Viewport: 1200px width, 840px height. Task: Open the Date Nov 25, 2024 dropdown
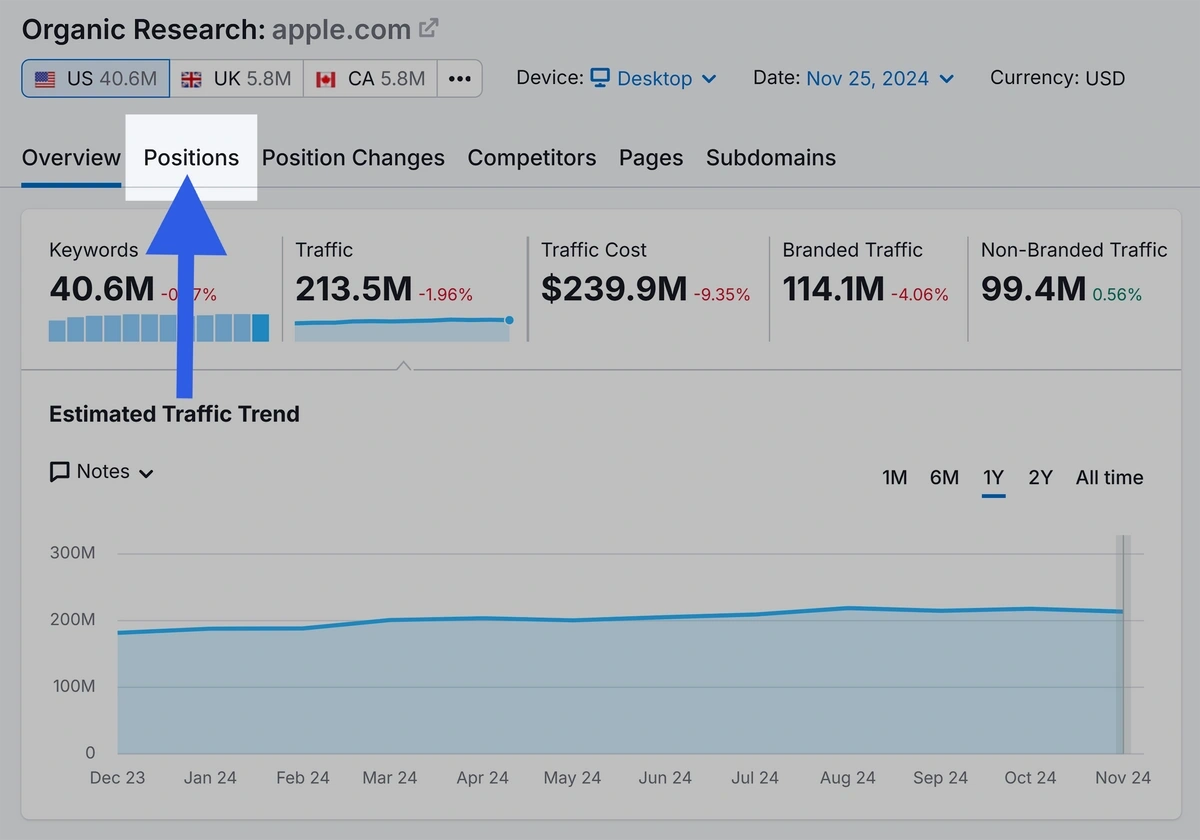click(x=880, y=78)
